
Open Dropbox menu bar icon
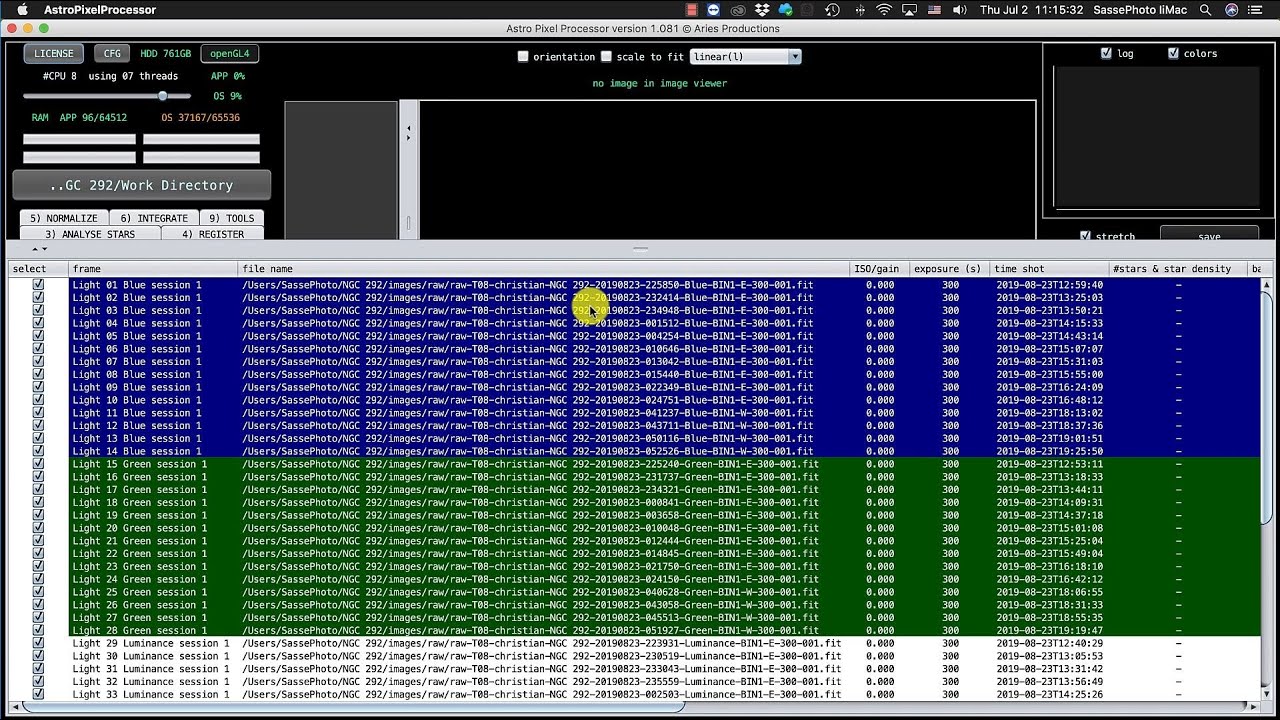[x=763, y=9]
